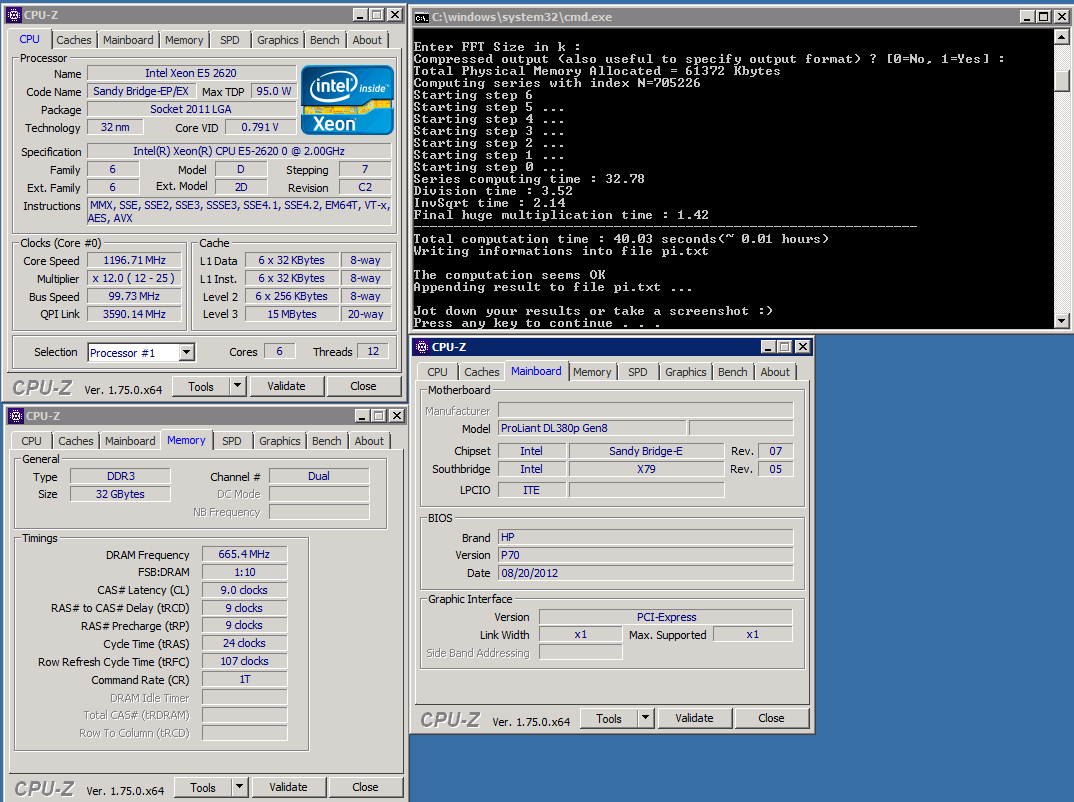
Task: Click the CAS# Latency value 9.0 clocks
Action: point(245,590)
